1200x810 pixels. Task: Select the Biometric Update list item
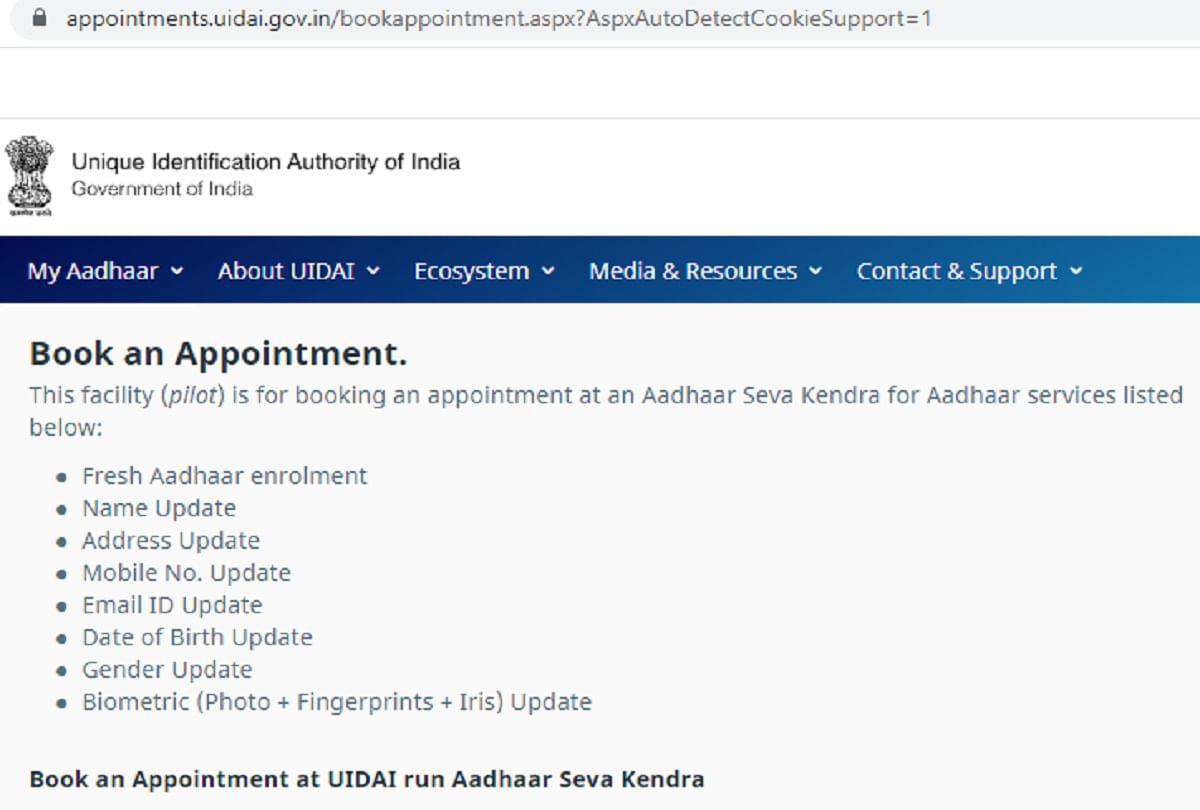click(337, 701)
